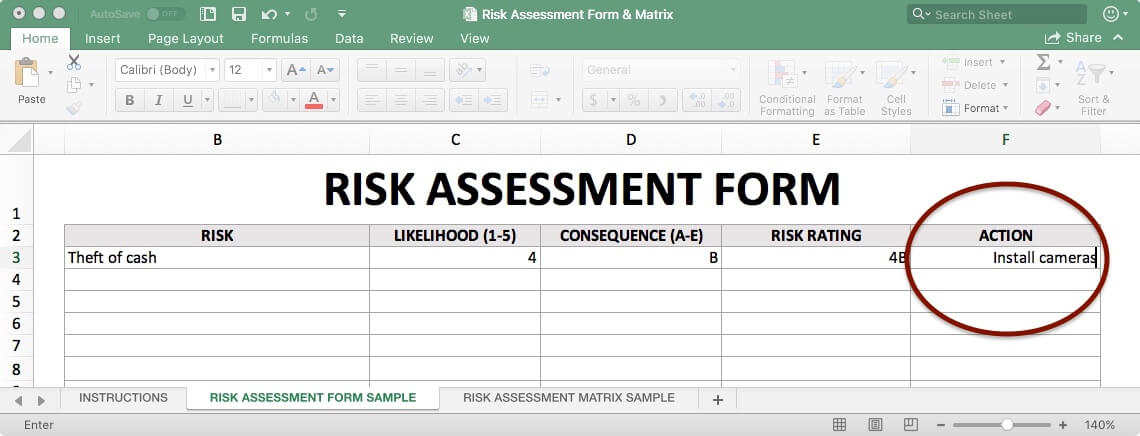Toggle underline formatting
Screen dimensions: 1140x436
point(188,100)
